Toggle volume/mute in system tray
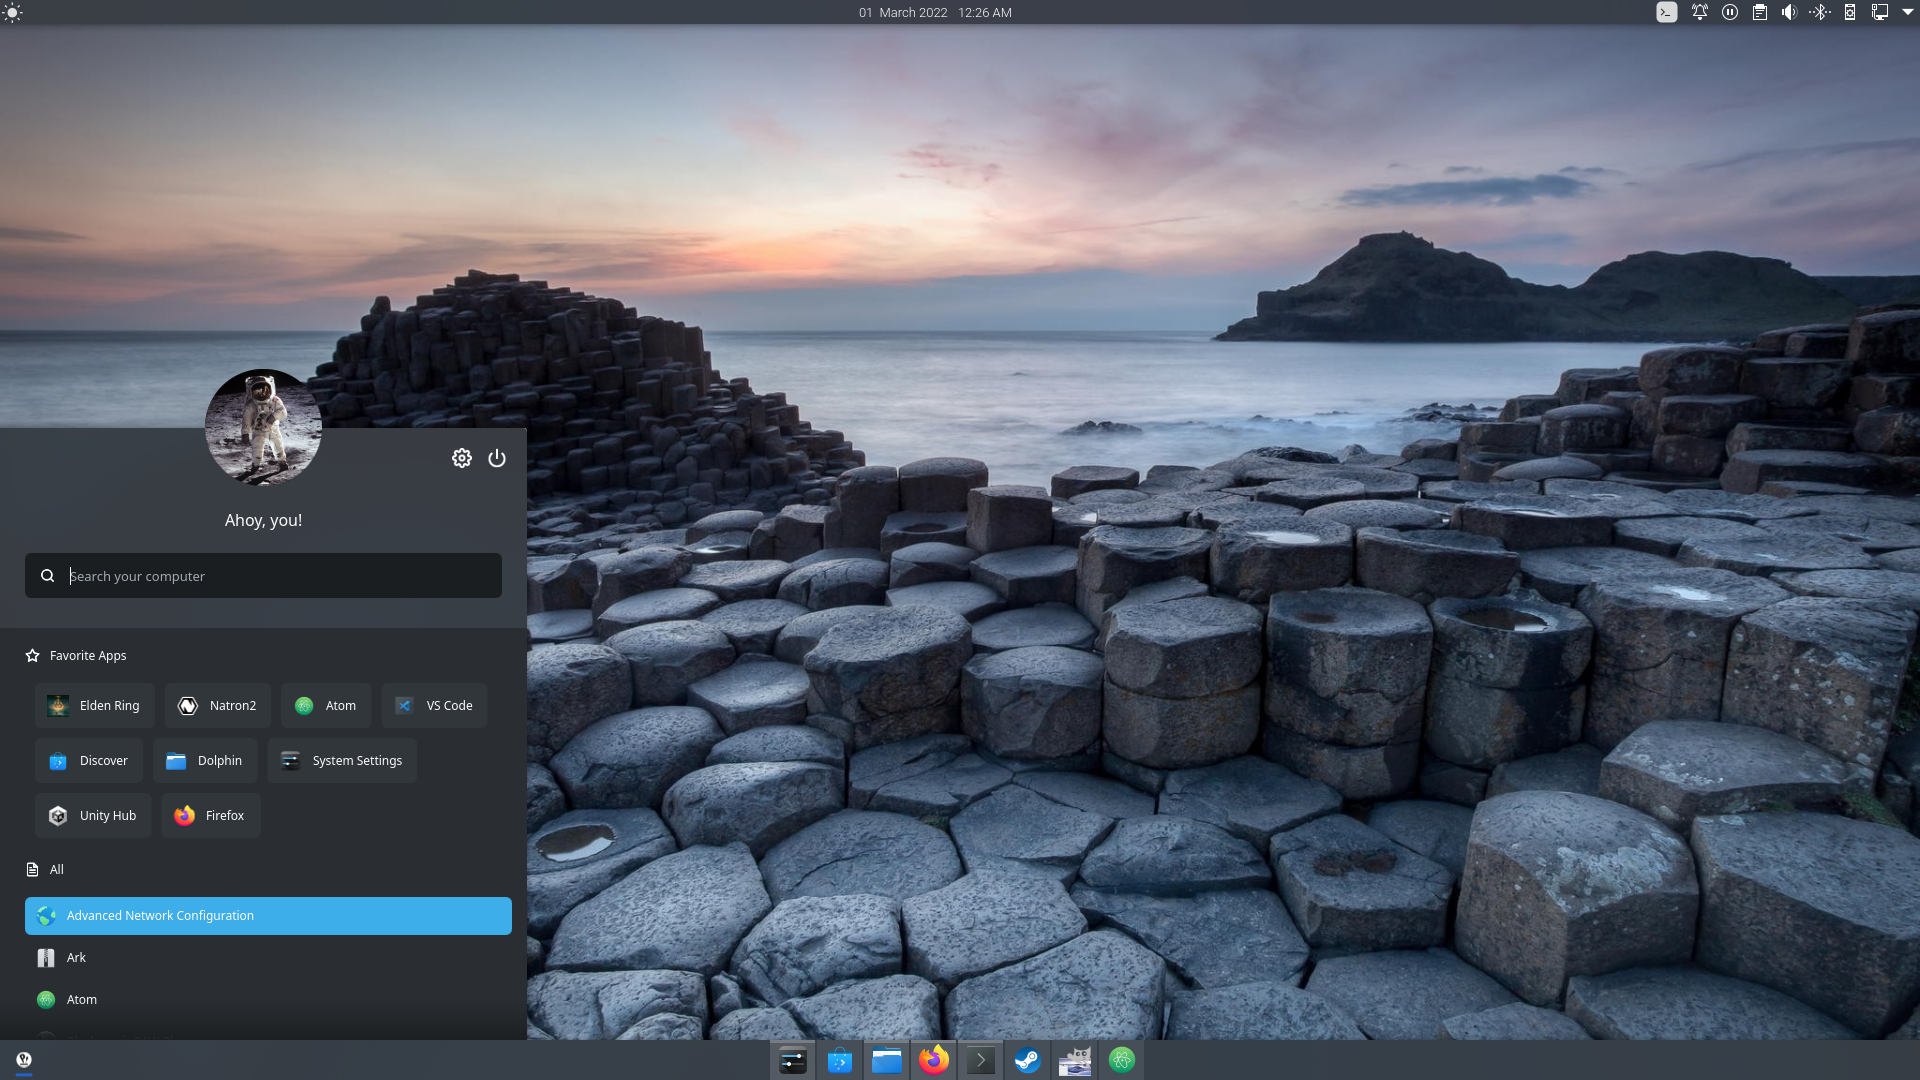The image size is (1920, 1080). pos(1789,12)
